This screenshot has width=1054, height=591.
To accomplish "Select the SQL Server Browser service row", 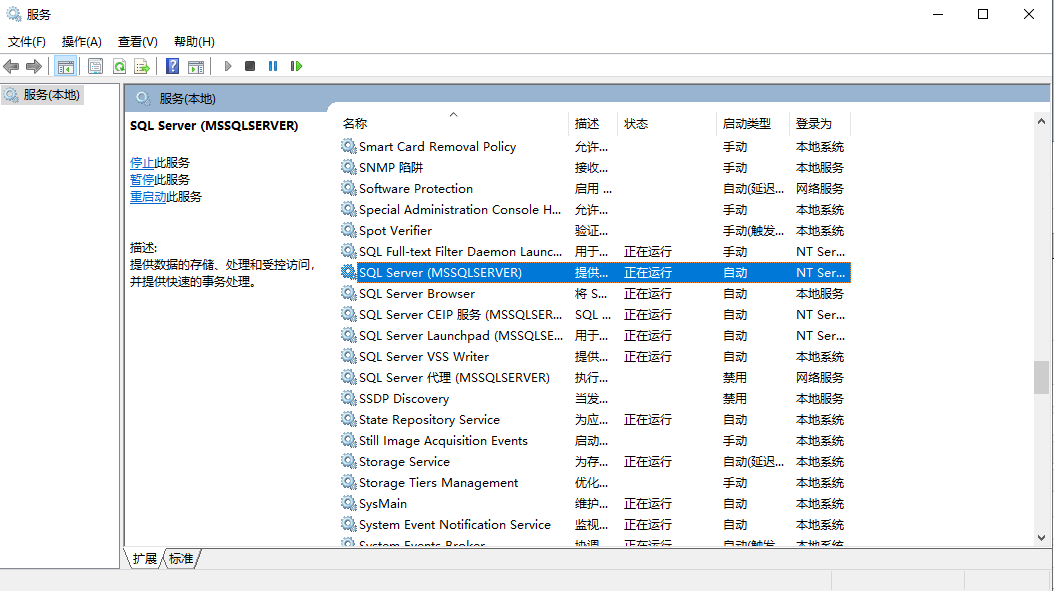I will [x=417, y=294].
